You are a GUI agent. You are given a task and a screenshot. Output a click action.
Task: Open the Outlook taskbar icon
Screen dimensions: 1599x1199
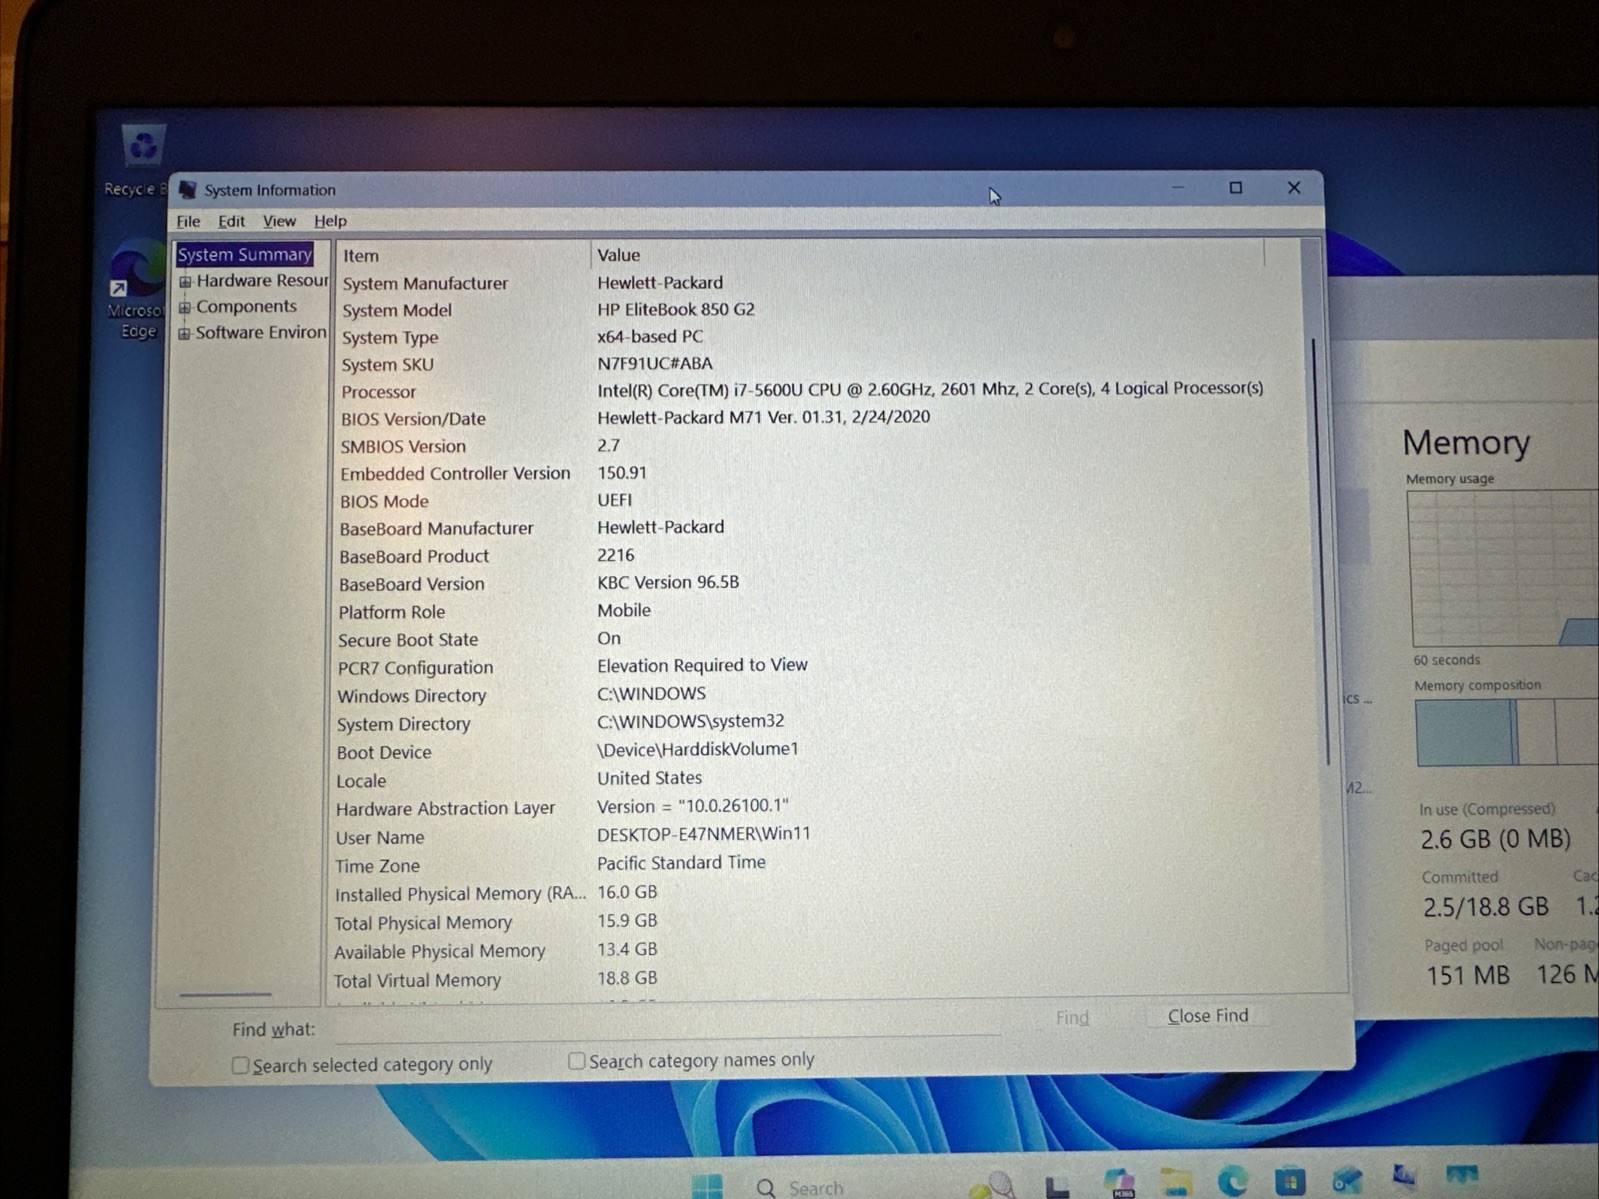pos(1347,1180)
